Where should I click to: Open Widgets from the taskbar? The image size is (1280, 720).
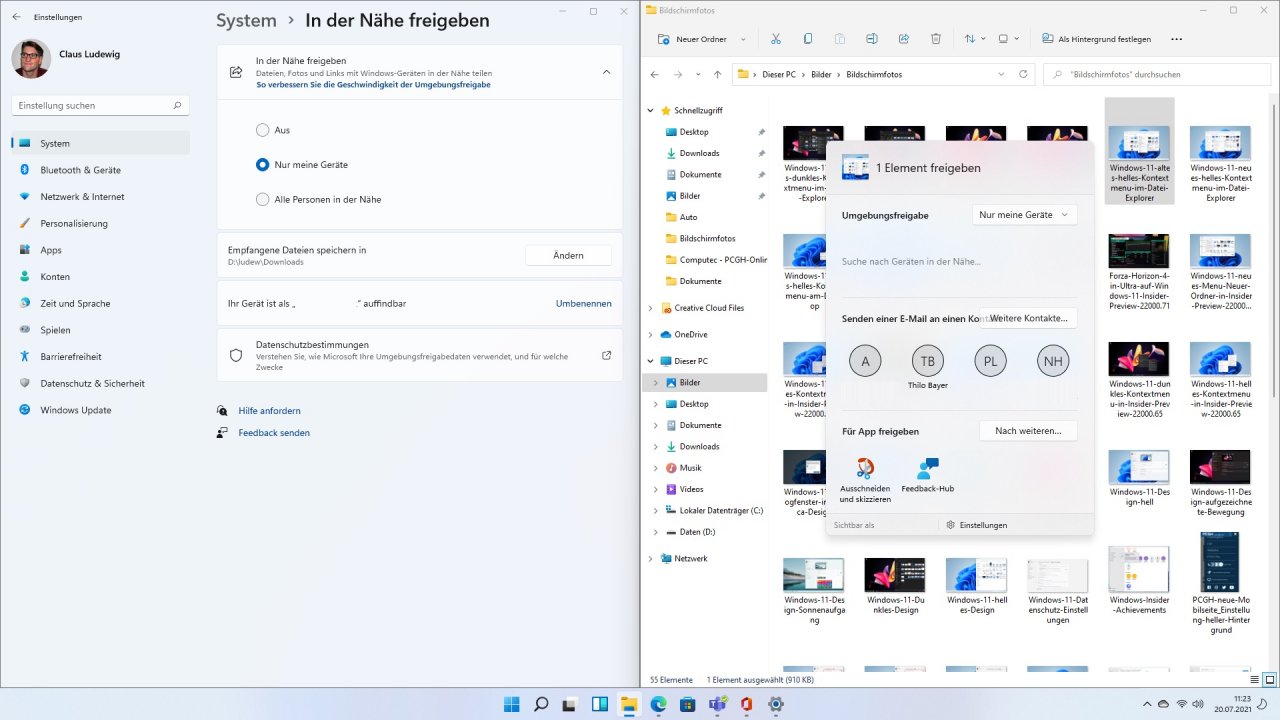(600, 704)
